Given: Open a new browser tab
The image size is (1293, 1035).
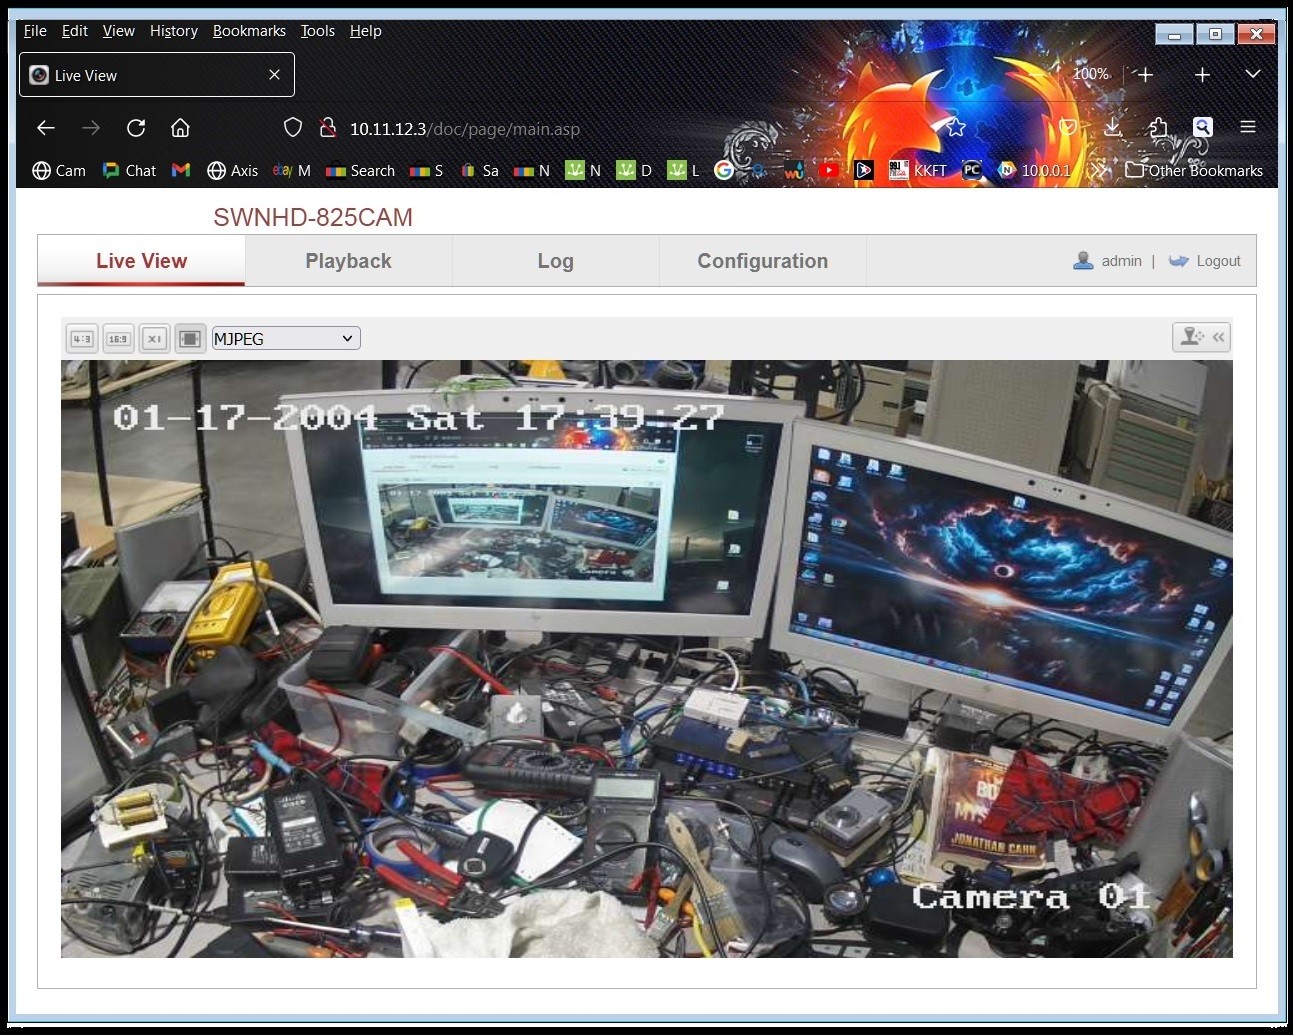Looking at the screenshot, I should [x=1202, y=75].
